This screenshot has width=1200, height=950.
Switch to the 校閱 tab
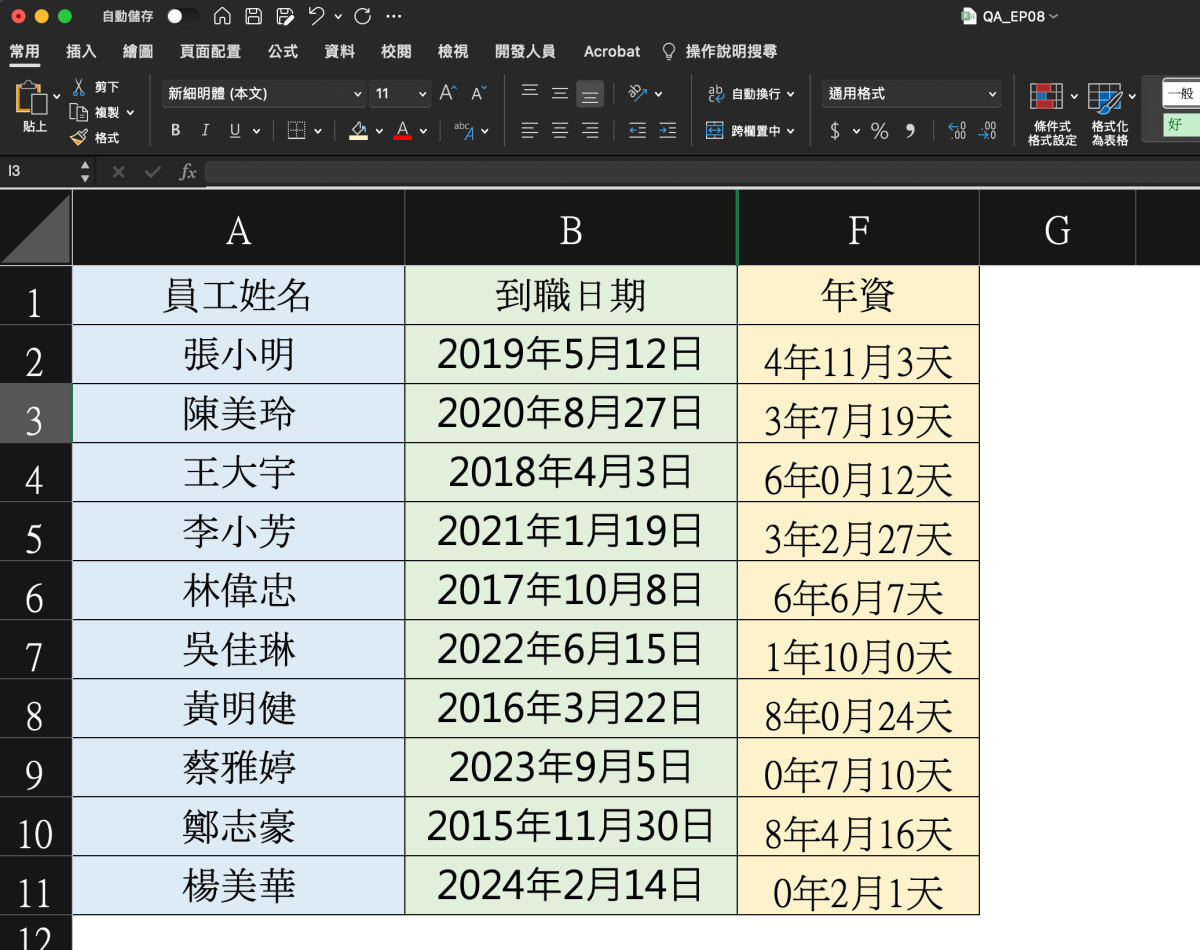pyautogui.click(x=396, y=51)
